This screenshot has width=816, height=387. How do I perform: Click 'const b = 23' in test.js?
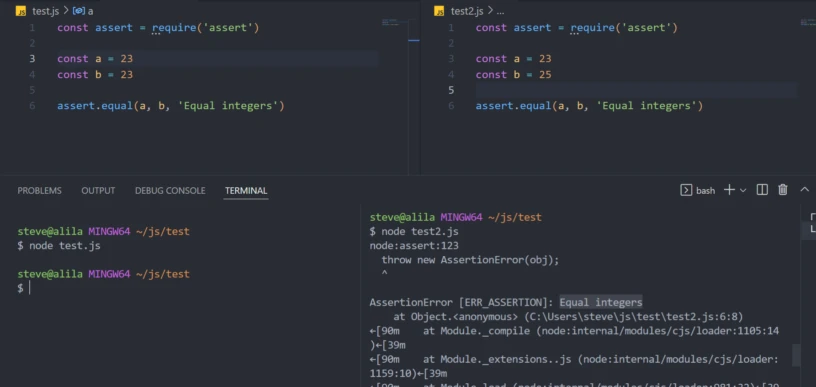click(95, 75)
